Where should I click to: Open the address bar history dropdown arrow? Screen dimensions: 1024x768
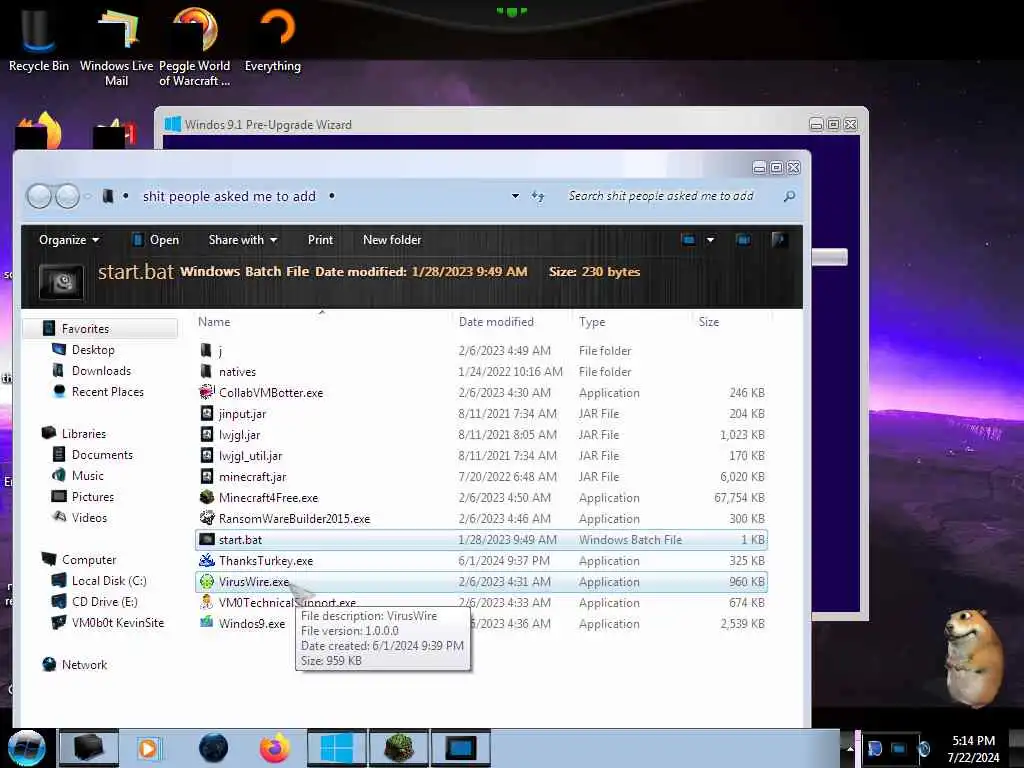tap(515, 196)
